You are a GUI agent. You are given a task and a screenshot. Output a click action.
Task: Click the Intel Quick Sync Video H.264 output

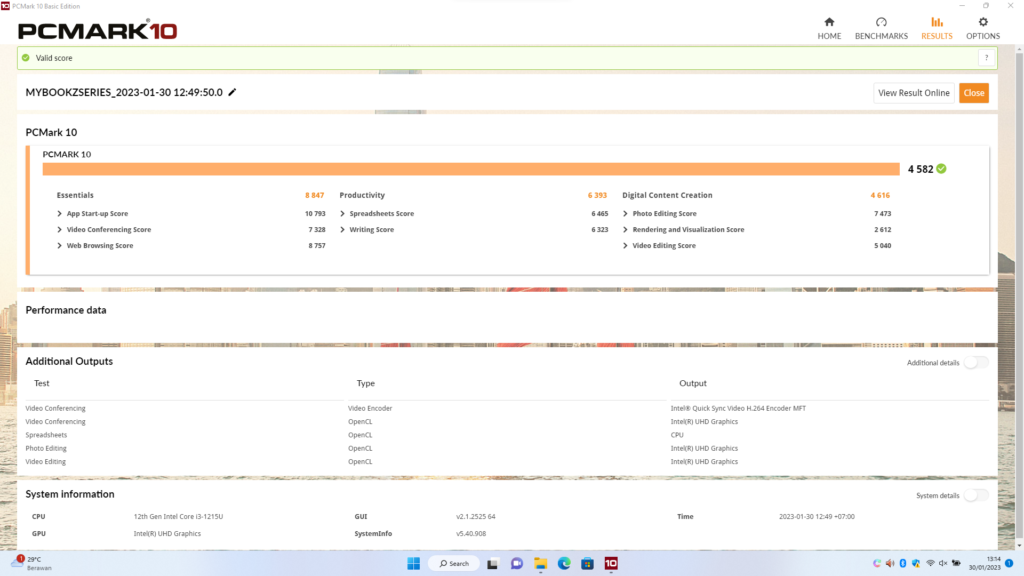click(738, 408)
